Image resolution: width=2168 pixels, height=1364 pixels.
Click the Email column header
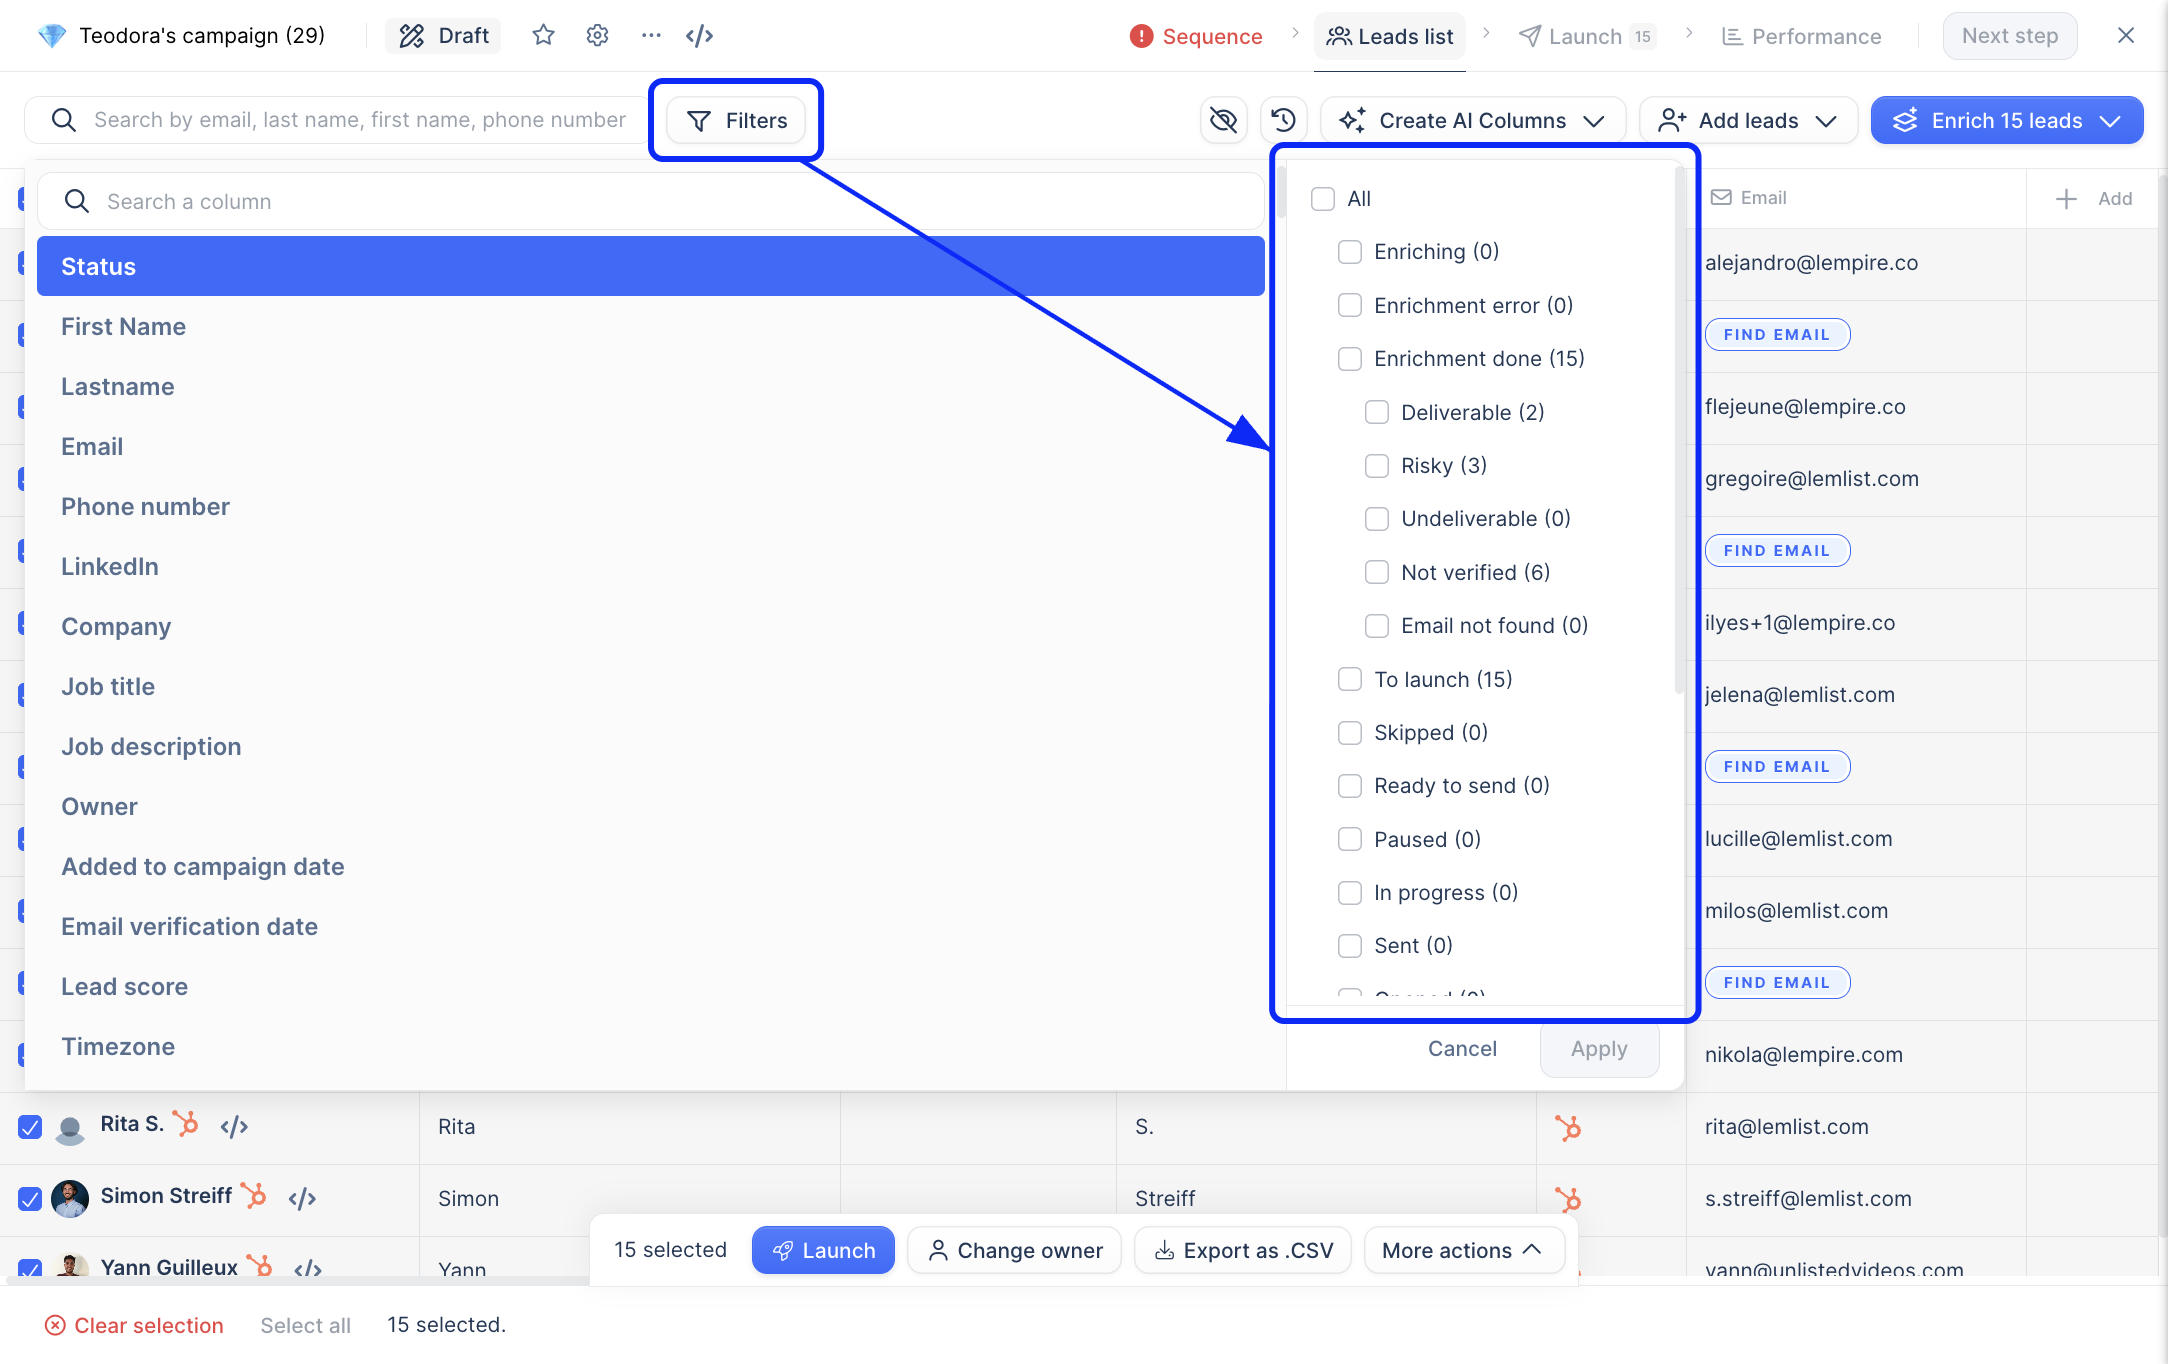click(1748, 198)
